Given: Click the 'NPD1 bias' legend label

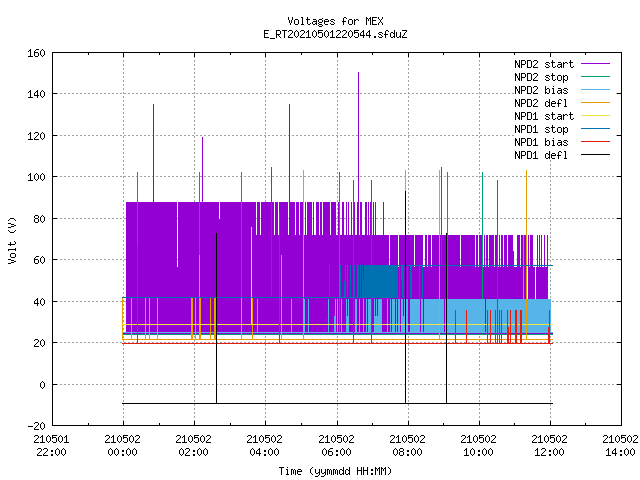Looking at the screenshot, I should pyautogui.click(x=541, y=142).
